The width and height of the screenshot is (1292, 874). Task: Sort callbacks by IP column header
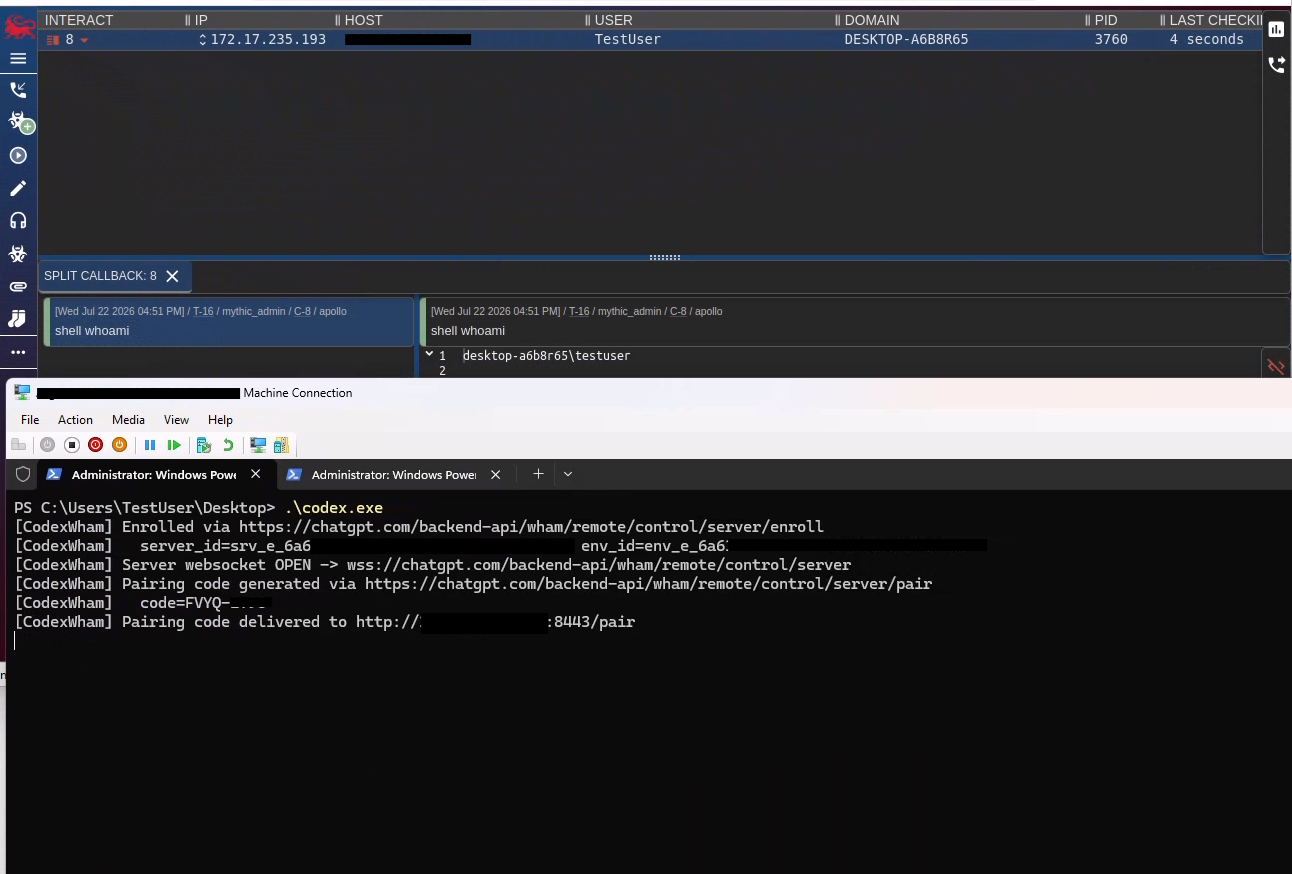pyautogui.click(x=201, y=20)
